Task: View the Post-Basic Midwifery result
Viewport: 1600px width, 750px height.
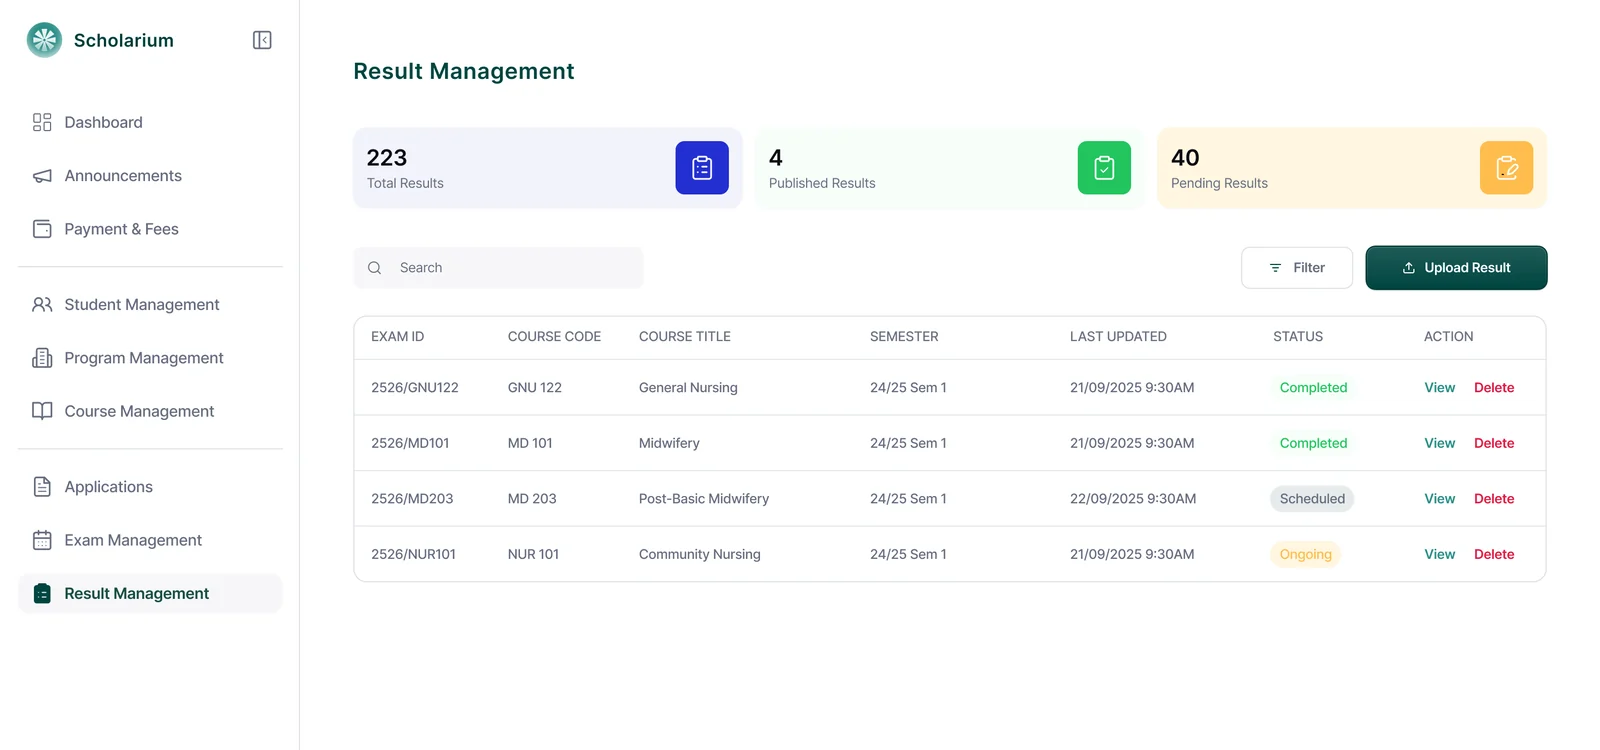Action: [x=1439, y=499]
